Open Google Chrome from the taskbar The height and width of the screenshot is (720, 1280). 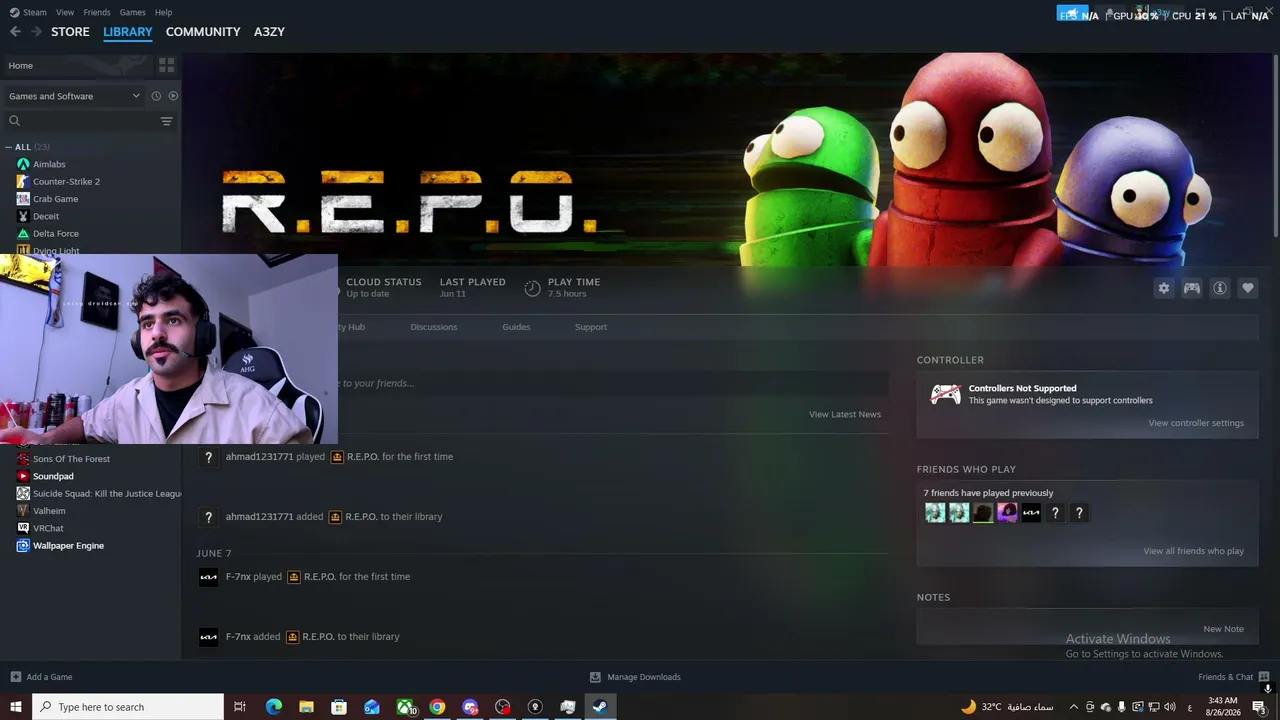[x=437, y=707]
